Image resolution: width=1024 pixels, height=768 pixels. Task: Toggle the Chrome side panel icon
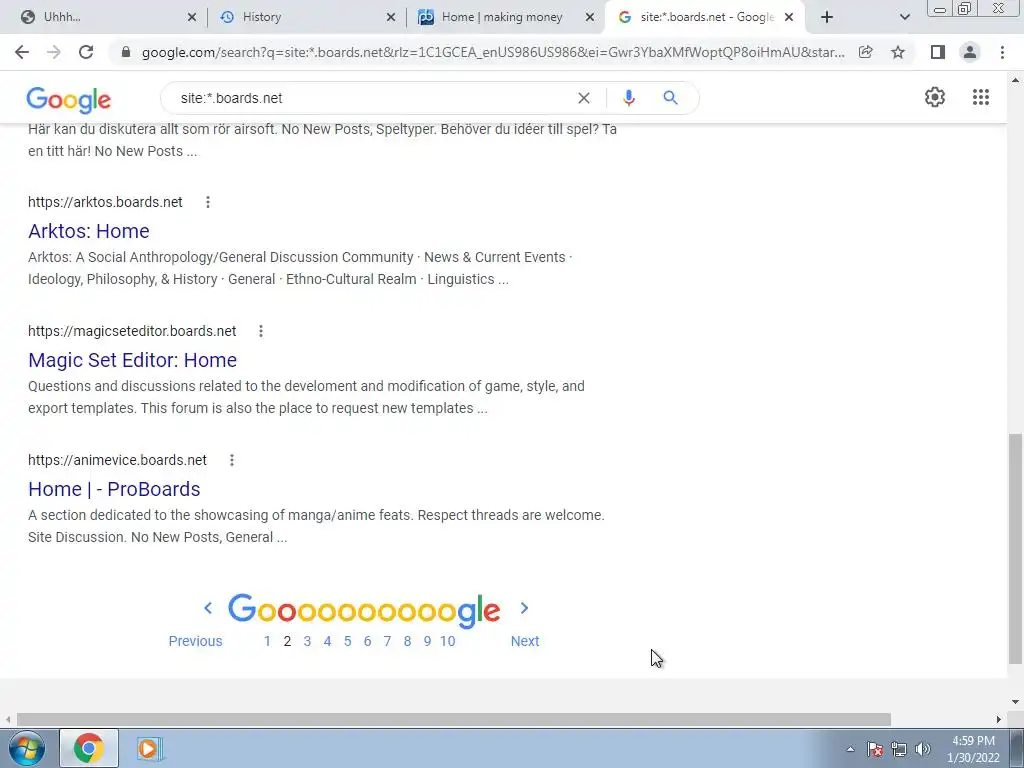pos(938,52)
